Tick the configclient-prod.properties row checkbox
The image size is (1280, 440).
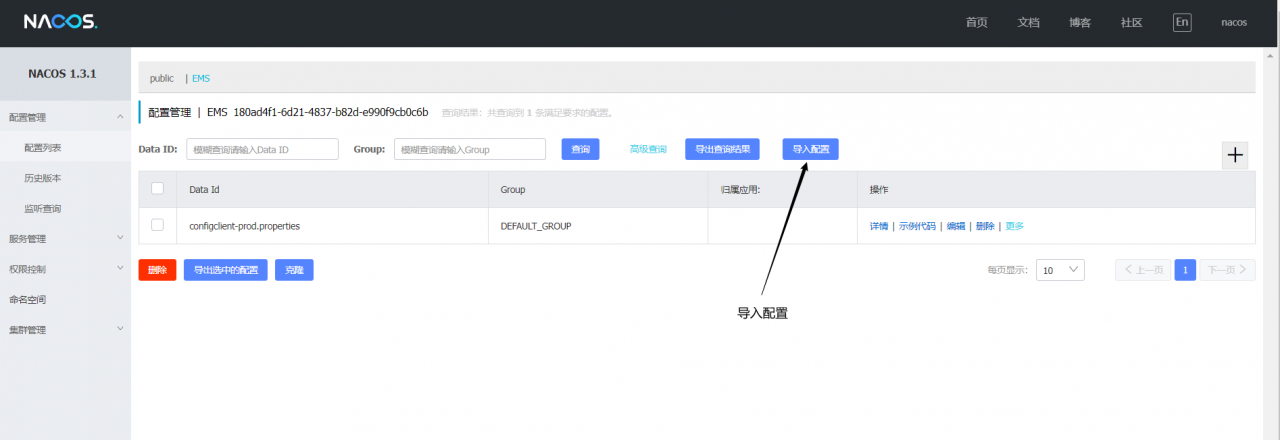[157, 225]
